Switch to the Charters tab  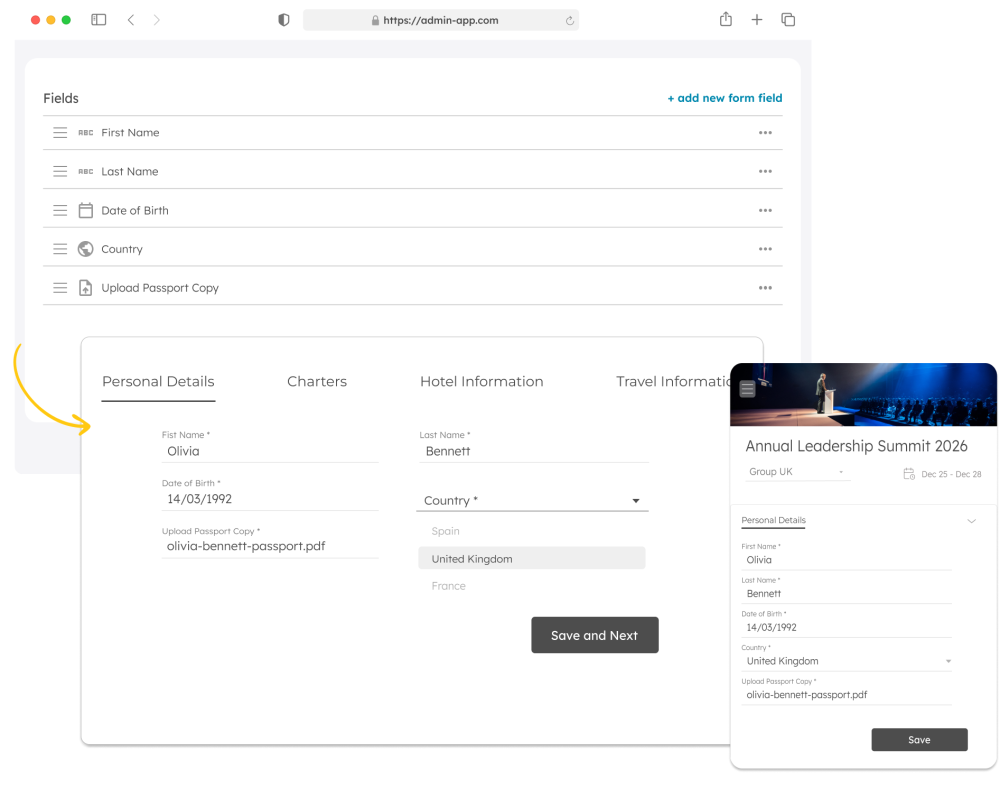pyautogui.click(x=317, y=382)
